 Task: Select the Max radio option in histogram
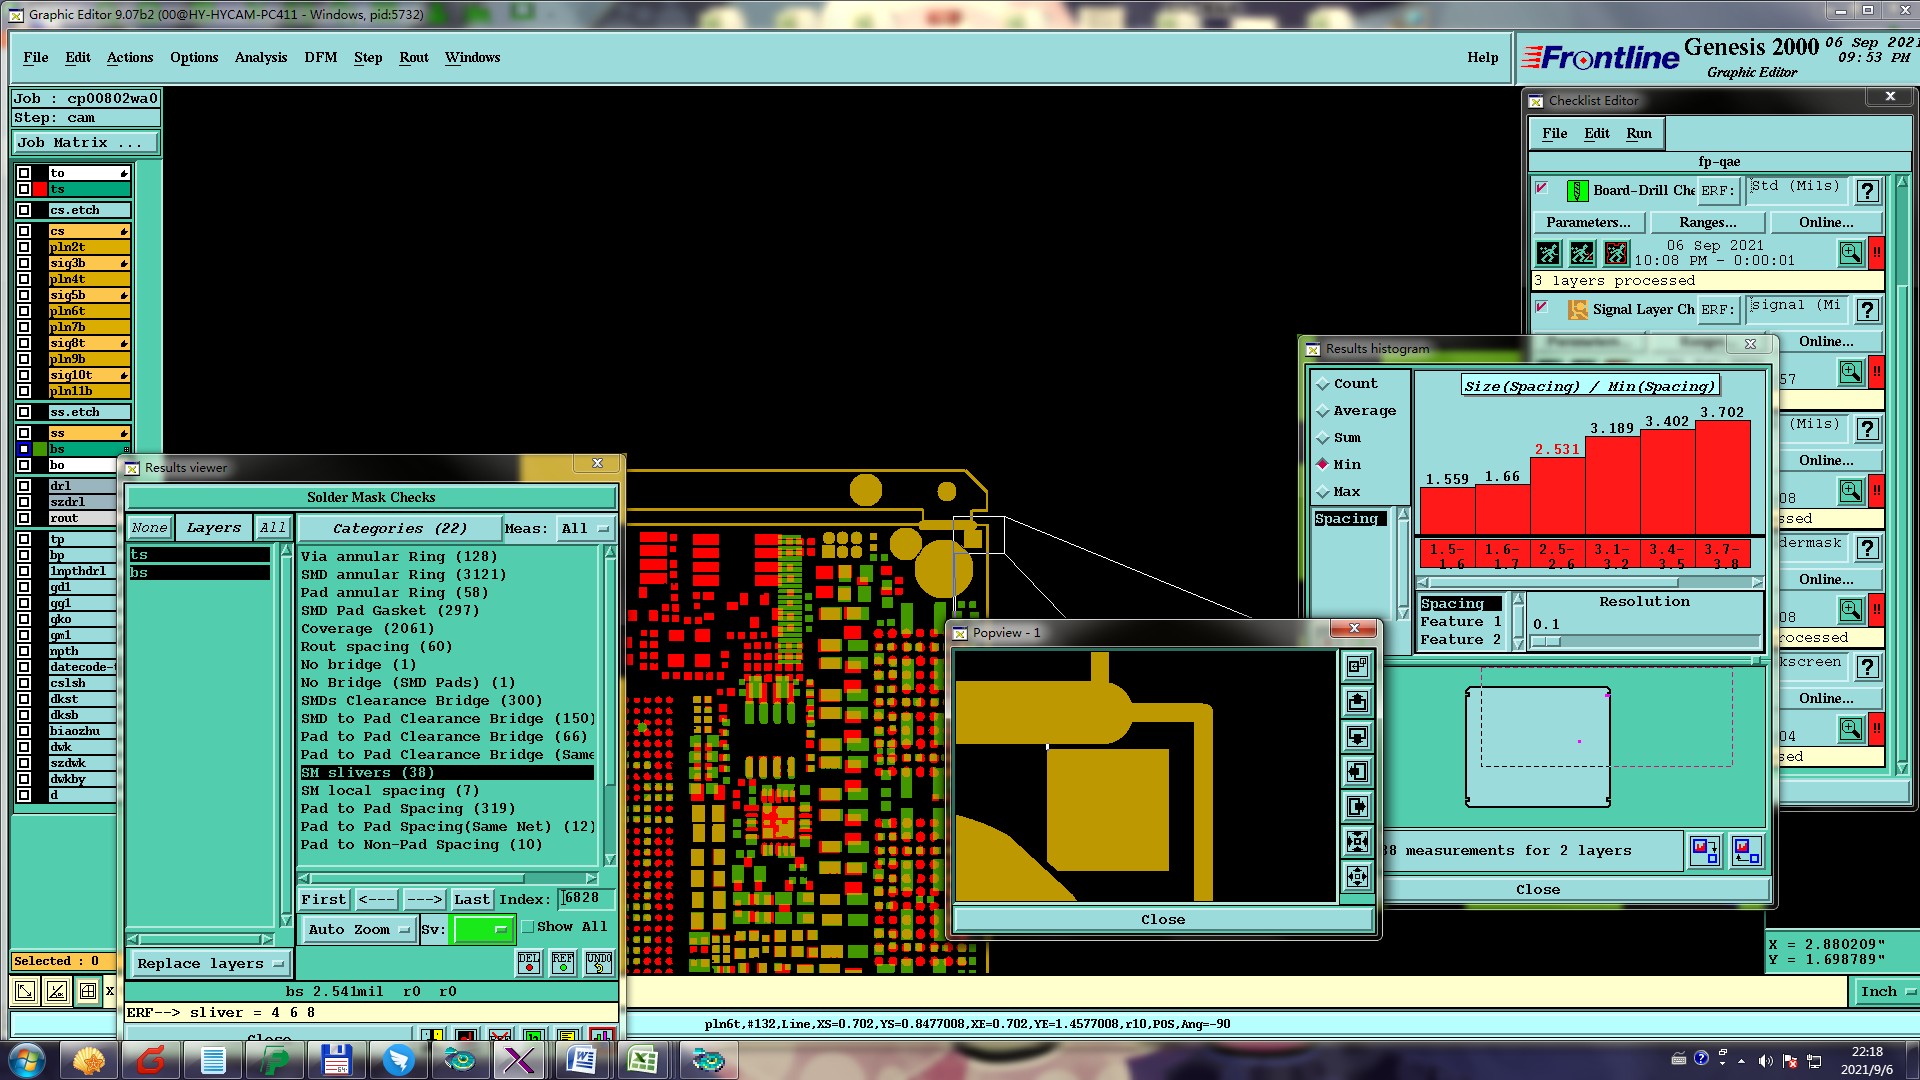1323,492
